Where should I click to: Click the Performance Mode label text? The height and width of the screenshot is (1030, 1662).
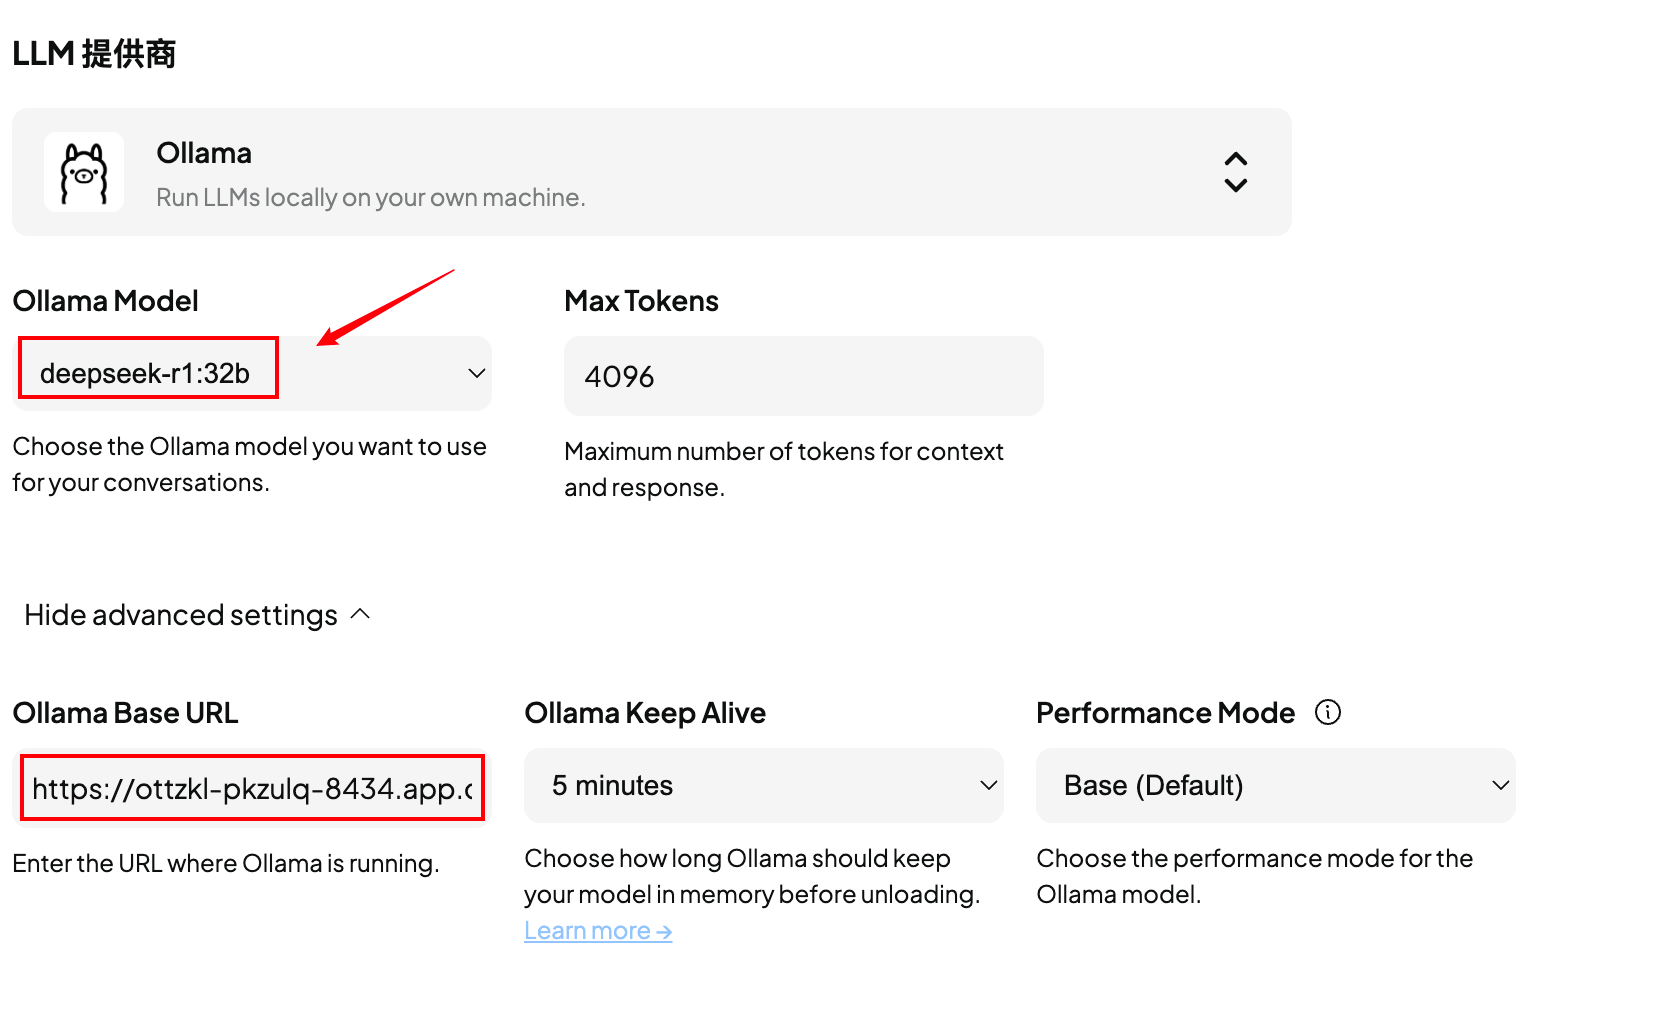pos(1165,713)
